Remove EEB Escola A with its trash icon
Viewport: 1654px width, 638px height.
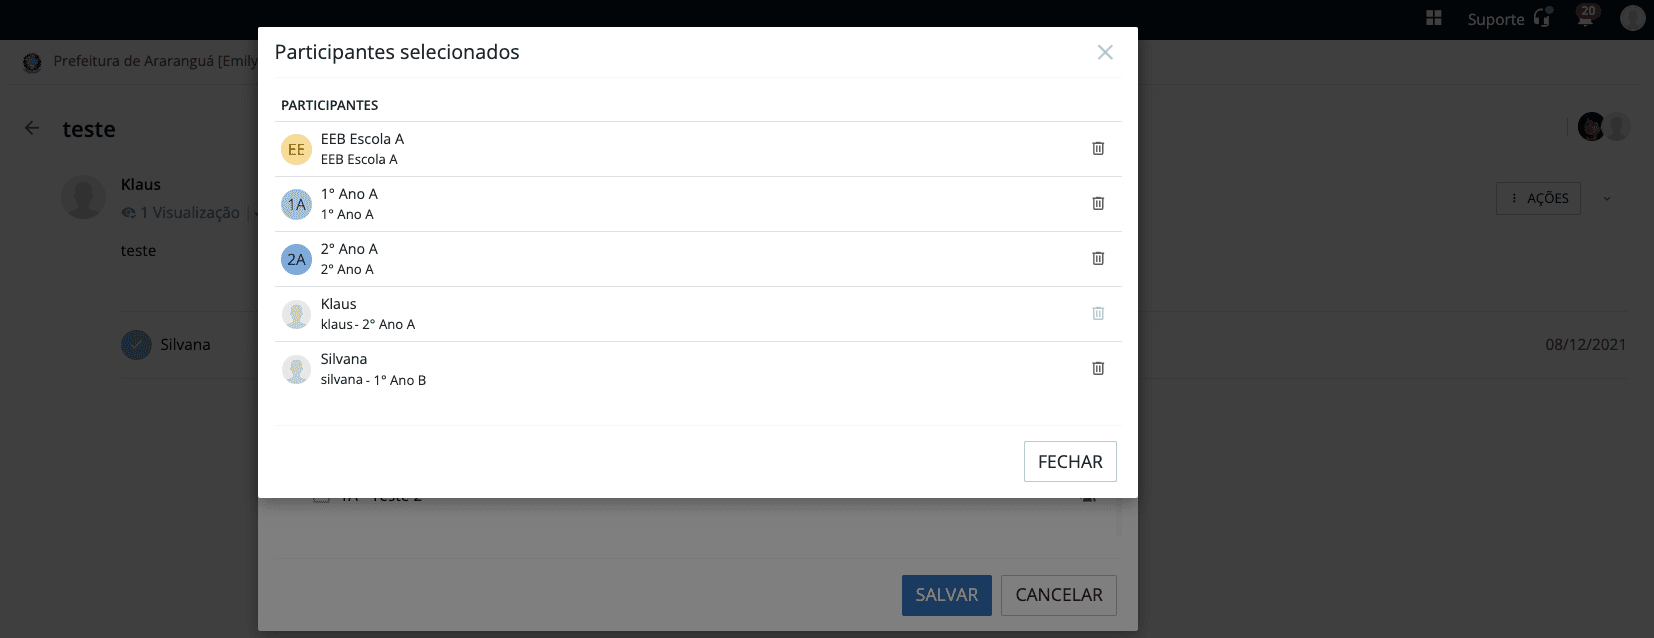click(1098, 149)
